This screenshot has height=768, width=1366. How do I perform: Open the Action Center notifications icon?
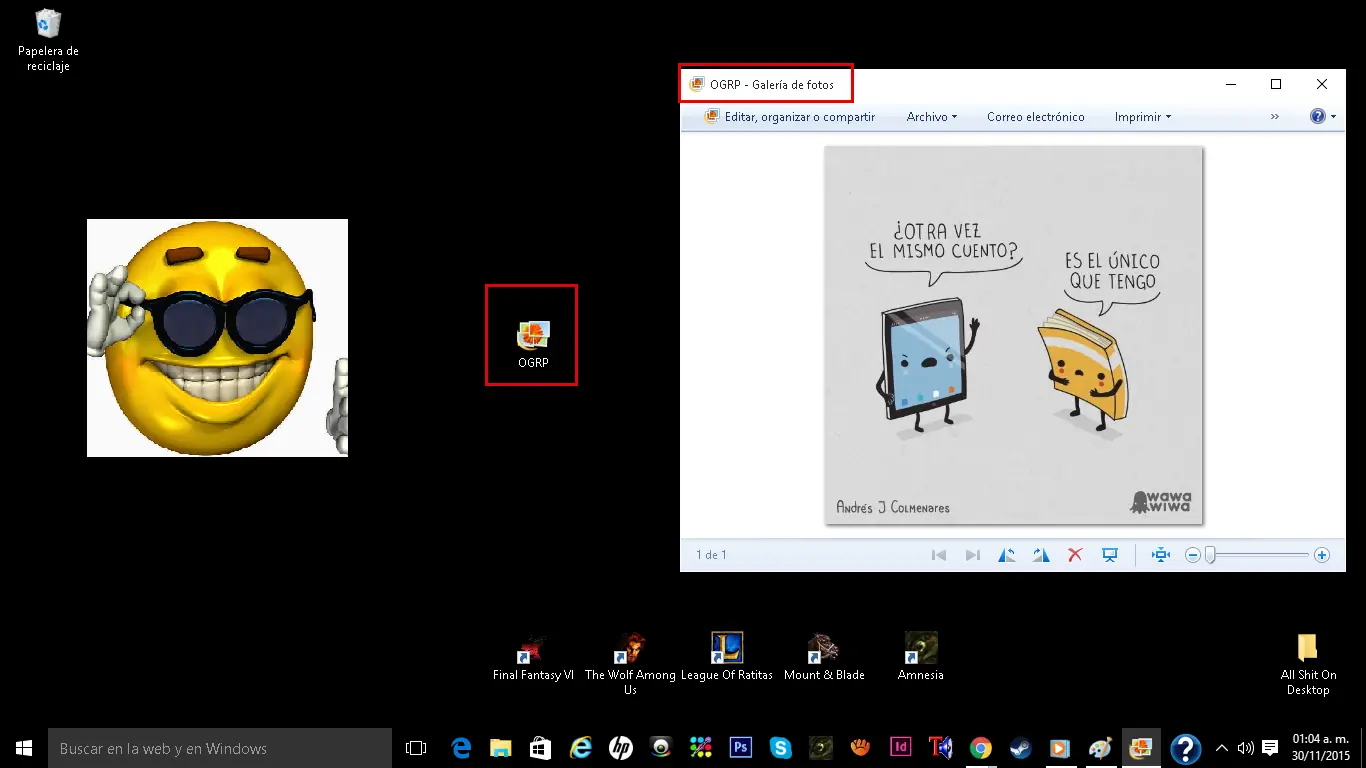click(1270, 748)
